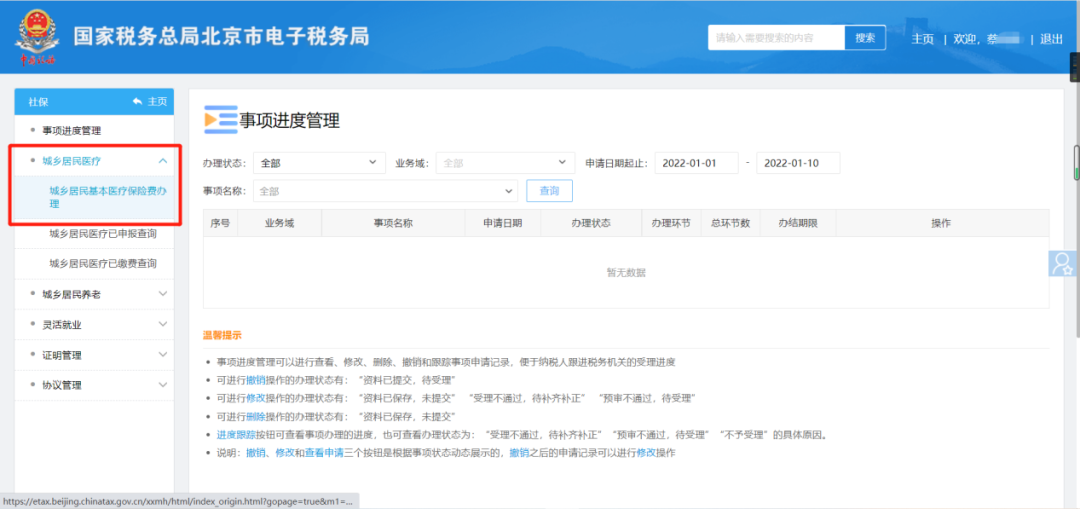This screenshot has height=509, width=1080.
Task: Collapse the 城乡居民医疗 section chevron
Action: tap(163, 160)
